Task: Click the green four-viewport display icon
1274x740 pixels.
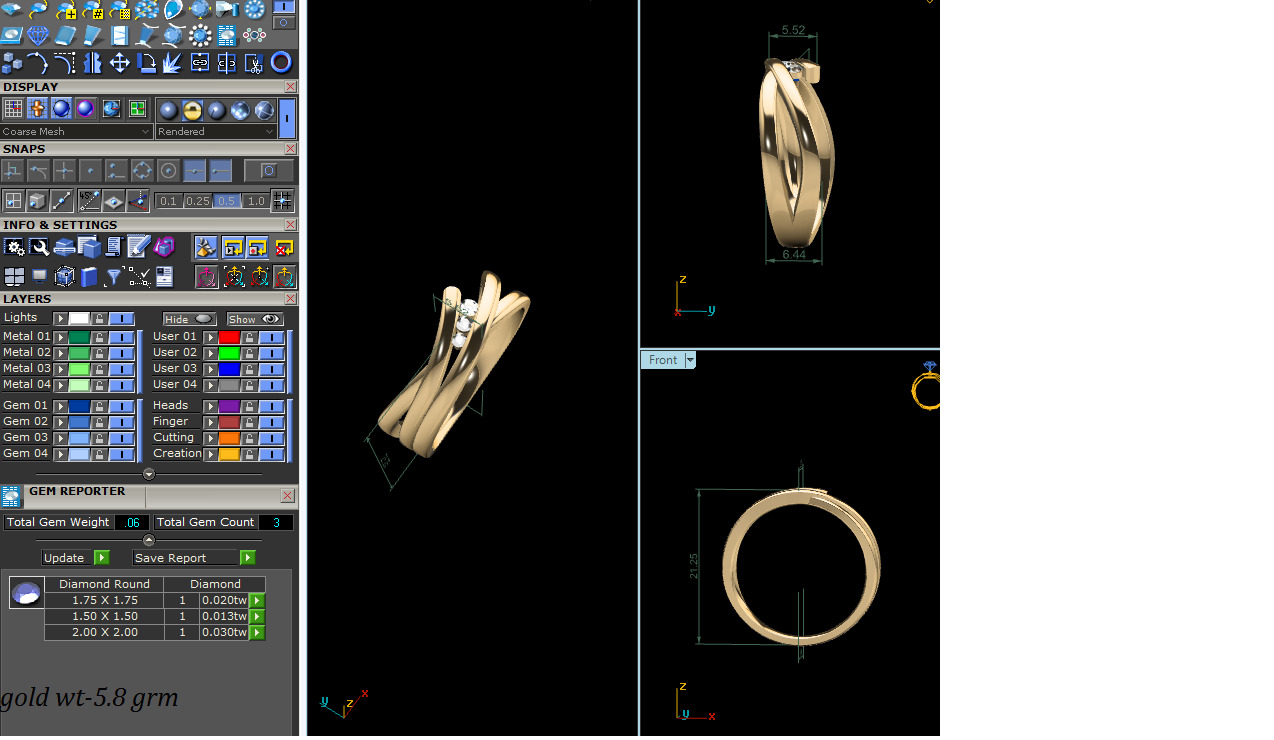Action: coord(137,109)
